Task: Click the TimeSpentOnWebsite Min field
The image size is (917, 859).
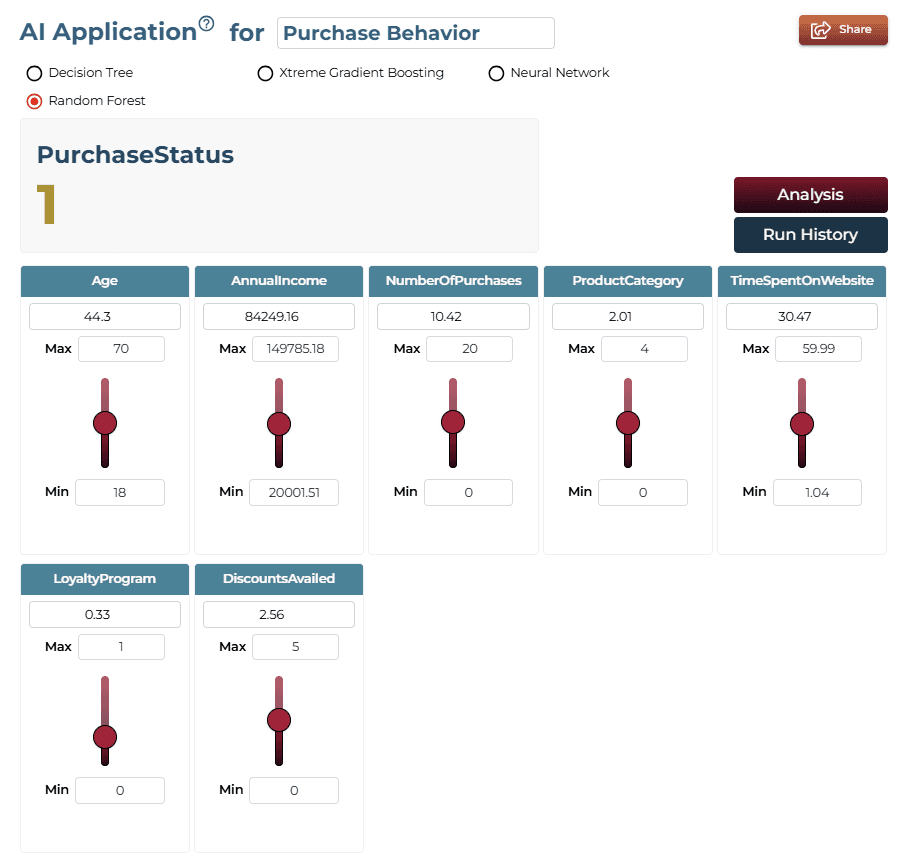Action: pos(817,492)
